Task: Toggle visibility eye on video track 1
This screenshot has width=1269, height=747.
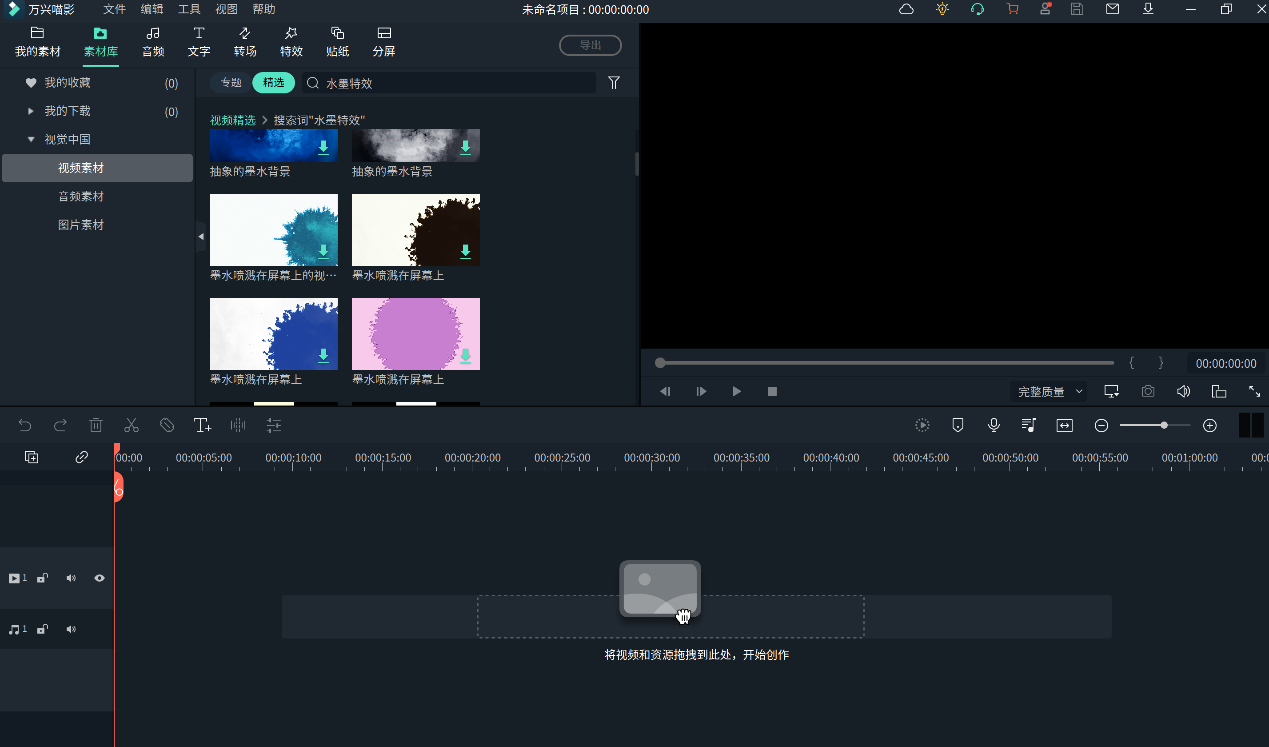Action: [x=100, y=578]
